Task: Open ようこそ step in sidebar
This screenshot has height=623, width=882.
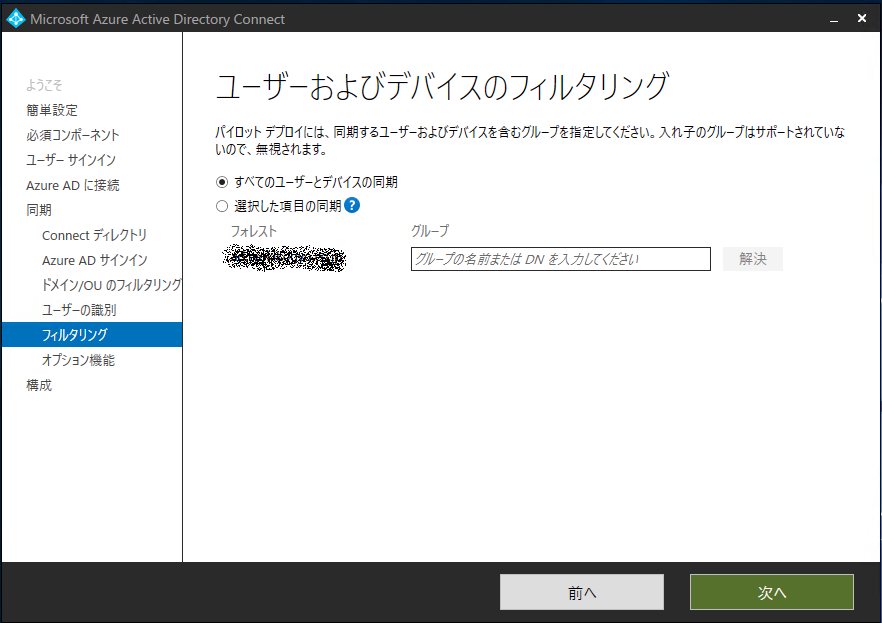Action: pyautogui.click(x=44, y=85)
